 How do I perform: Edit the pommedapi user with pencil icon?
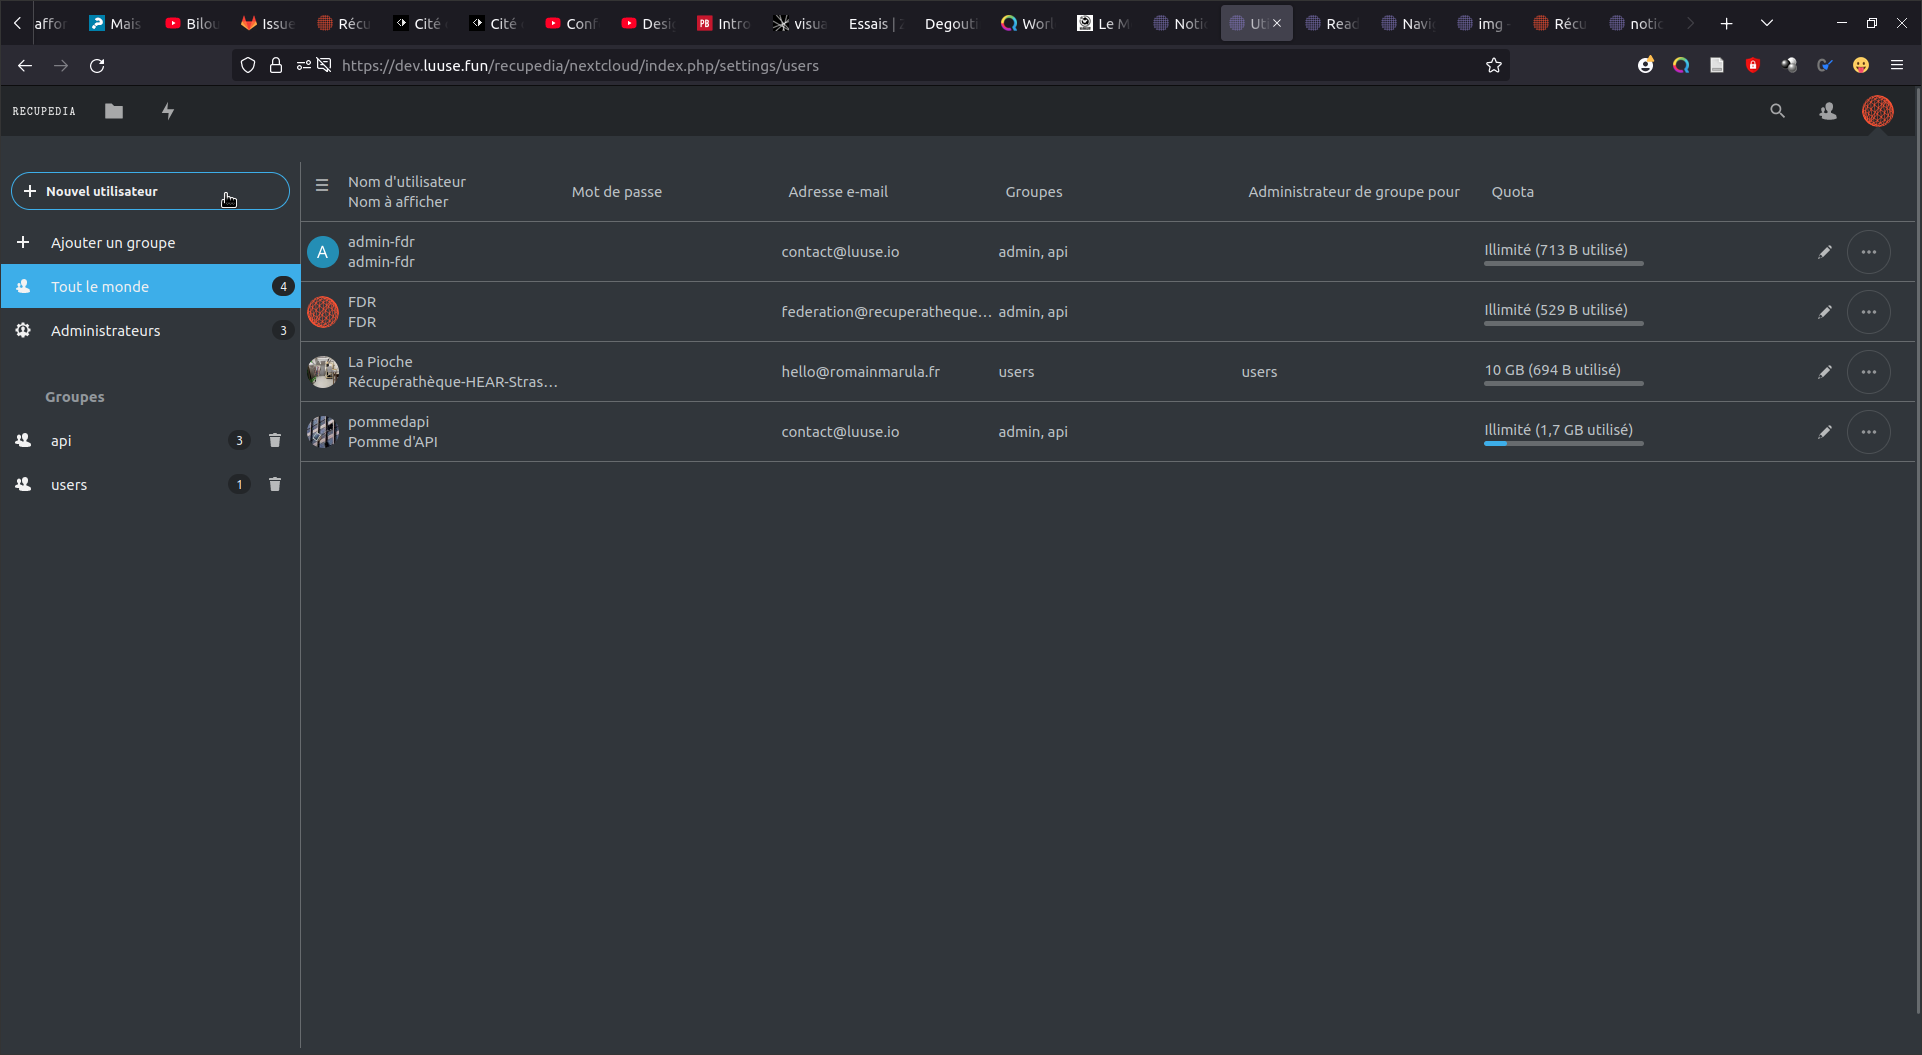(1824, 432)
